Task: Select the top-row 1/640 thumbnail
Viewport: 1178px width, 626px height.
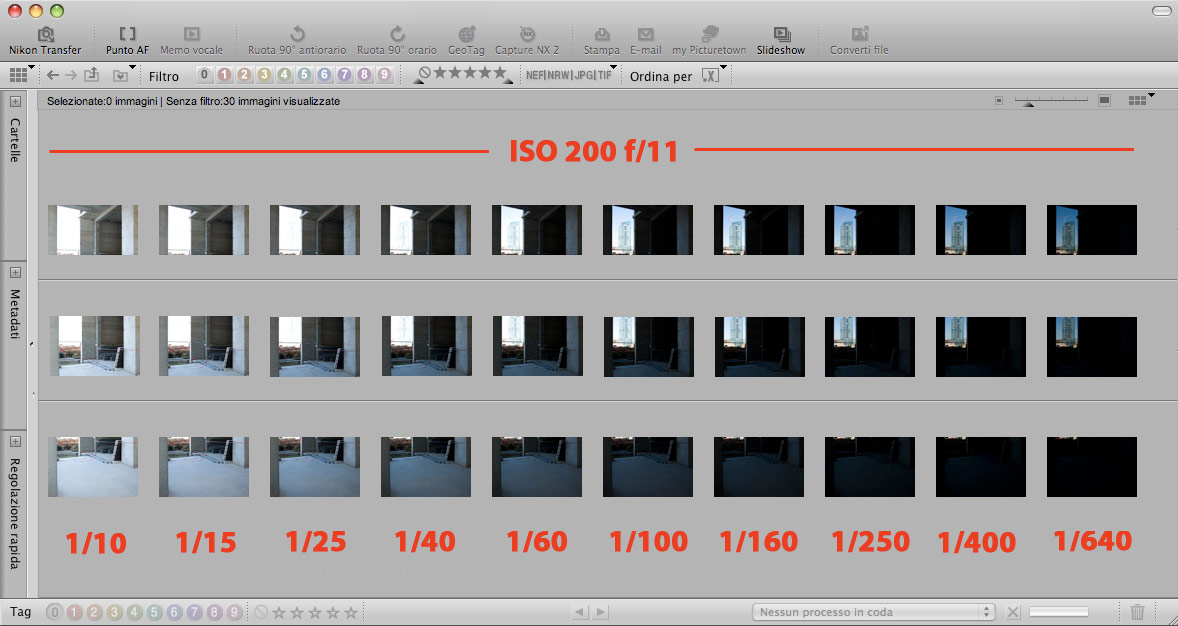Action: click(1092, 230)
